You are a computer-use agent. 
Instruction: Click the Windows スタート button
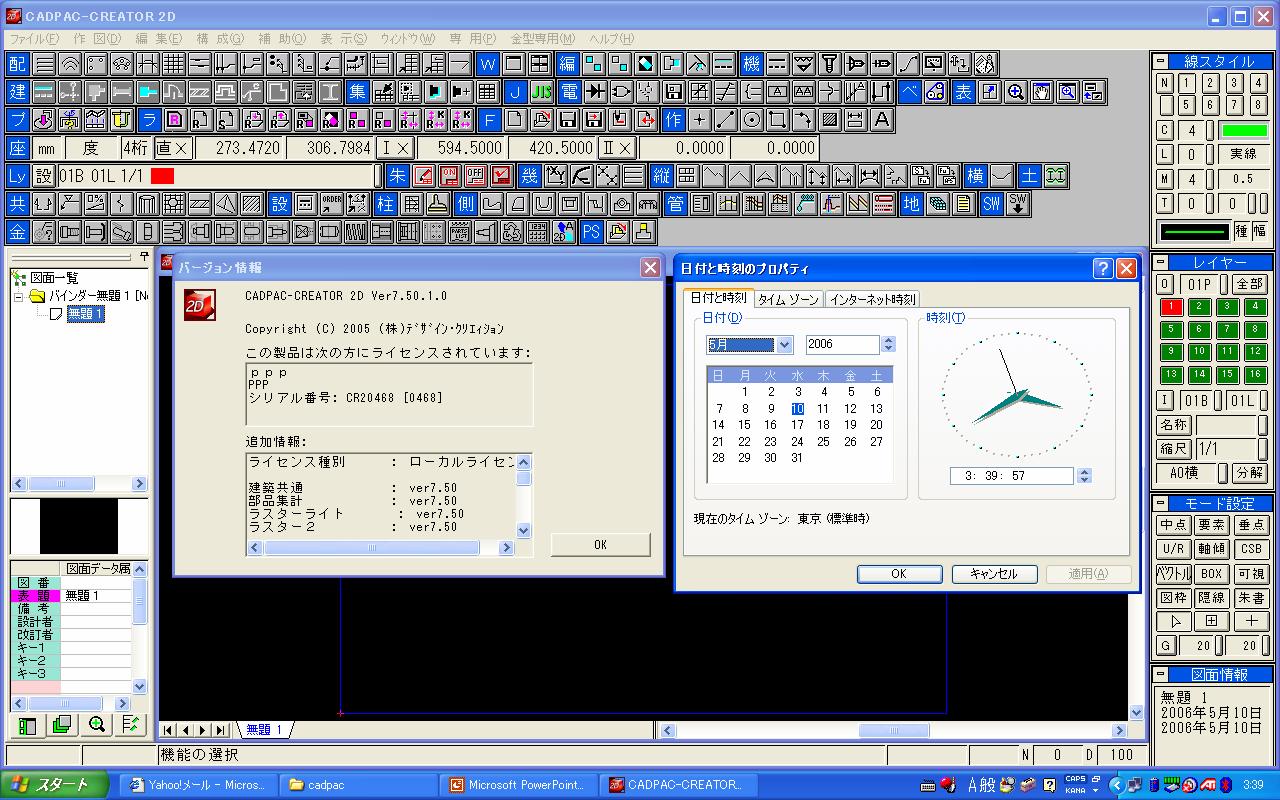pos(54,785)
